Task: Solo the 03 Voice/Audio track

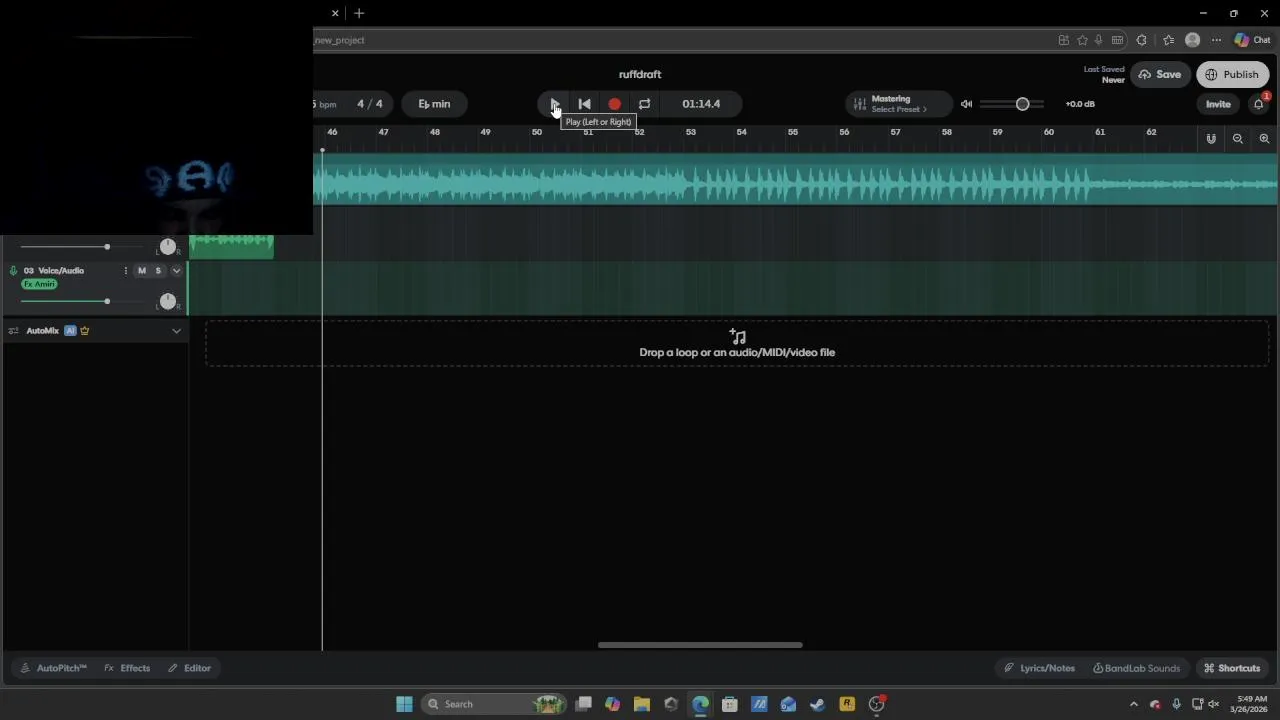Action: (158, 271)
